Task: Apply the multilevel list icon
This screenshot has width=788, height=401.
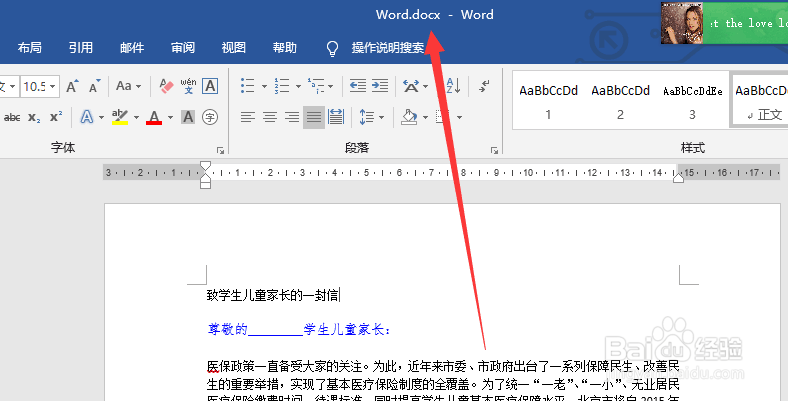Action: 316,86
